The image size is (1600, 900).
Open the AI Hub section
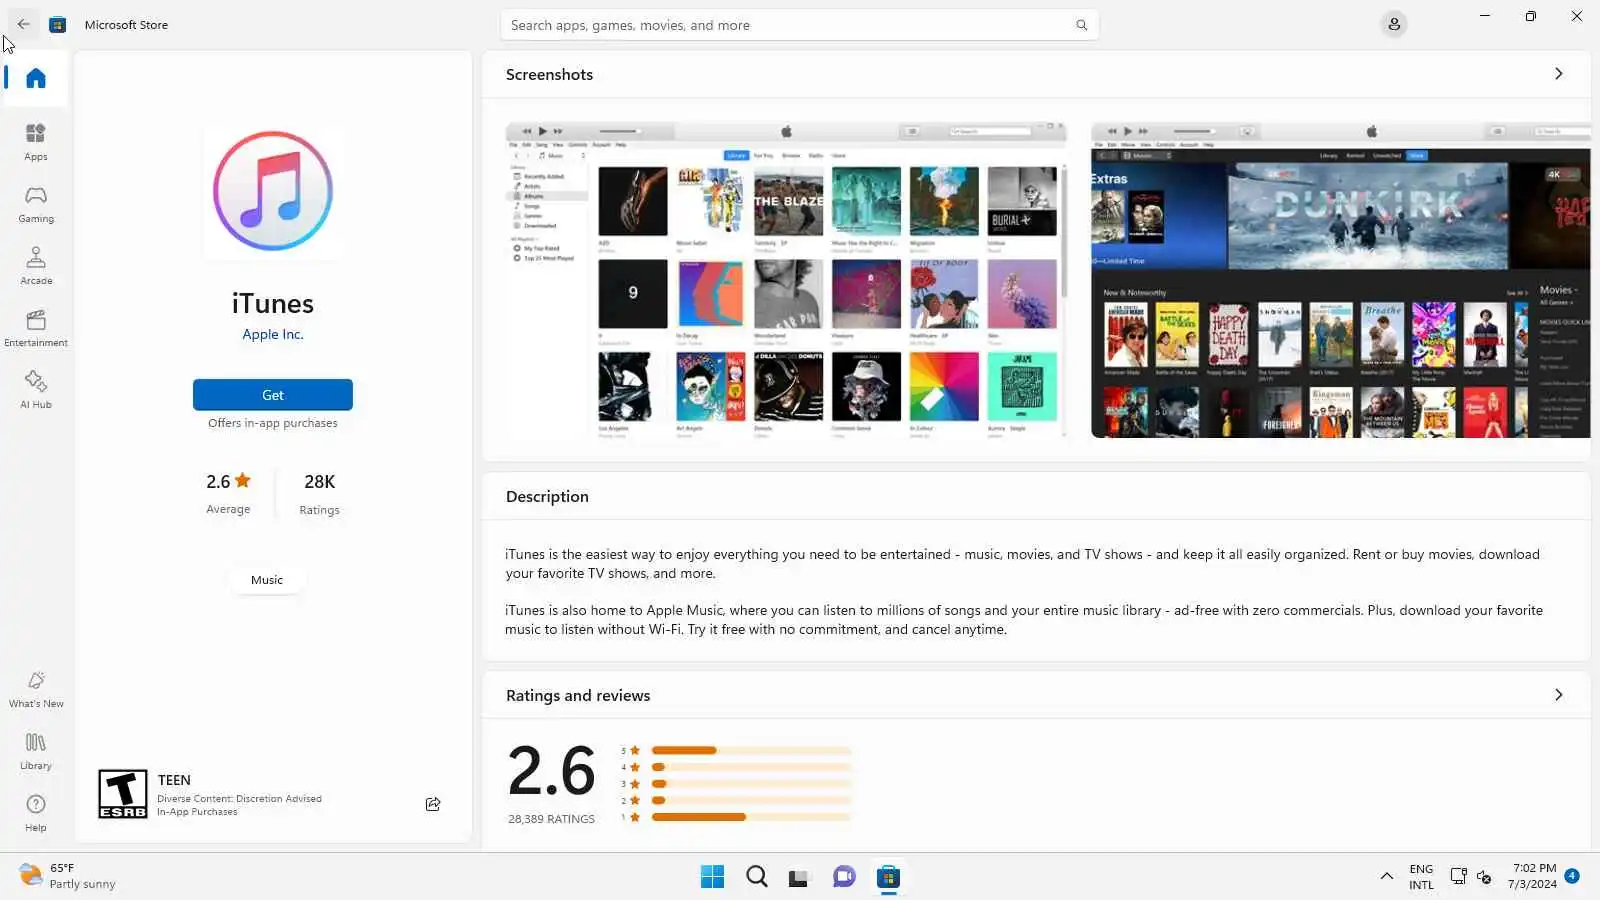pos(36,389)
